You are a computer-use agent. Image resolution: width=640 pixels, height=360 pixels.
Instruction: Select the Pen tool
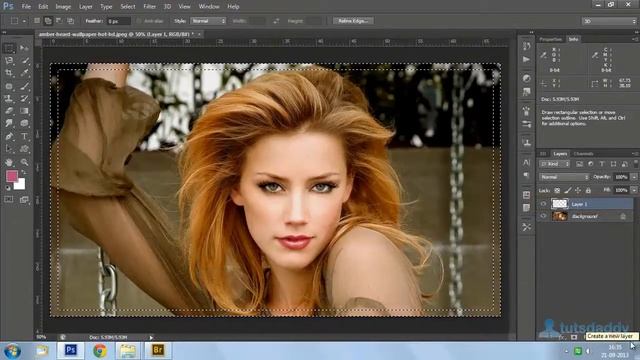tap(9, 136)
